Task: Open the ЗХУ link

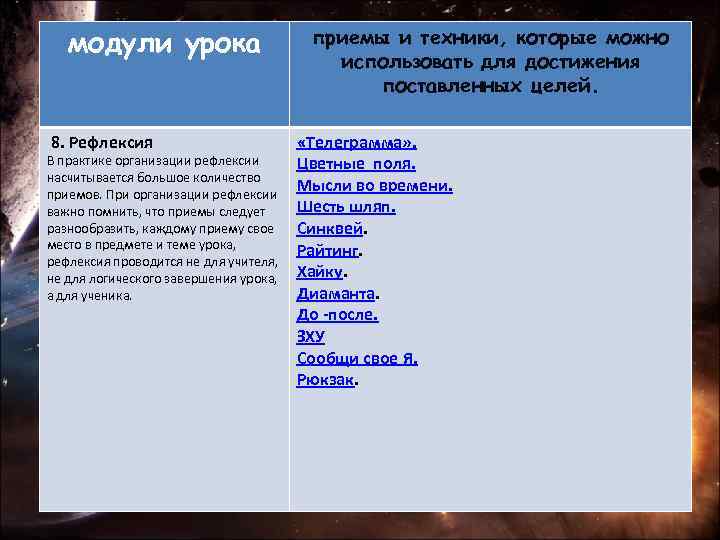Action: [x=310, y=336]
